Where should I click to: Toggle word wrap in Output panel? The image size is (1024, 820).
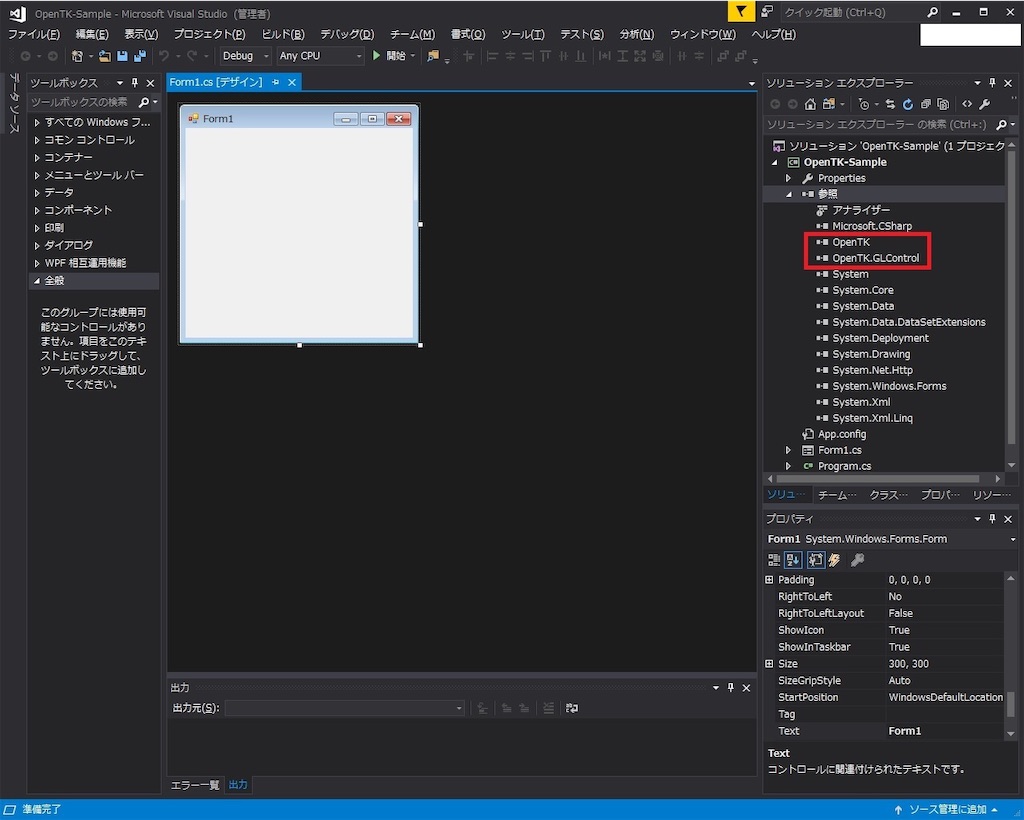(571, 708)
